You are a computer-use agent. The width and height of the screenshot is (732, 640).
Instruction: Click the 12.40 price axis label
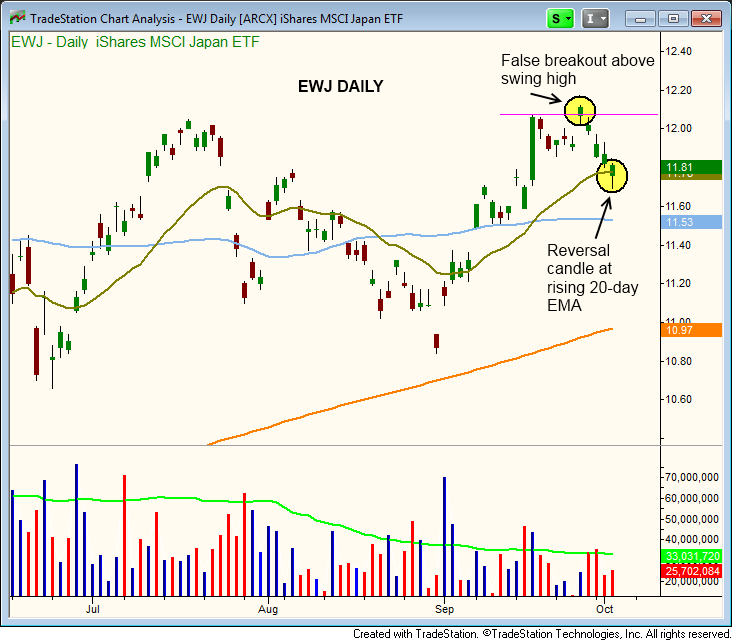(x=679, y=51)
